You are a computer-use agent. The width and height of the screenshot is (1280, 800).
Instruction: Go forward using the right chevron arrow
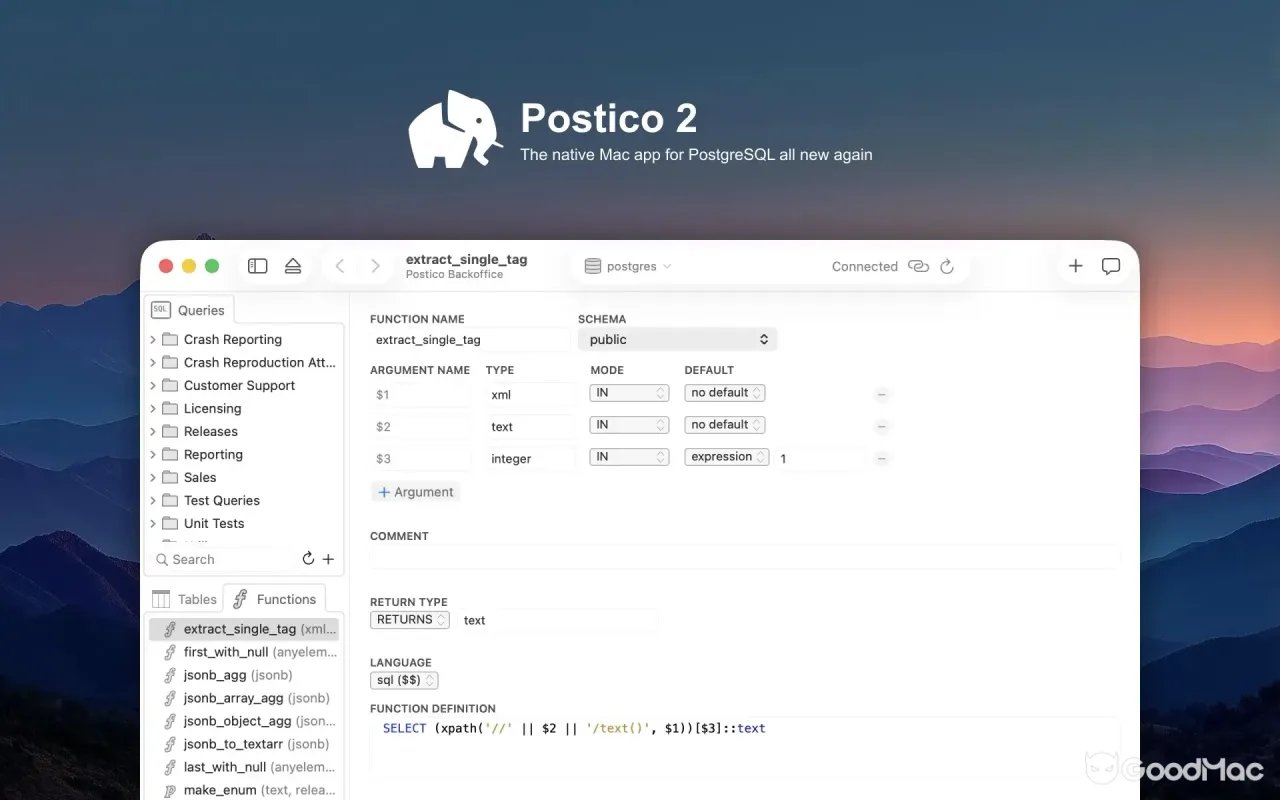[375, 266]
